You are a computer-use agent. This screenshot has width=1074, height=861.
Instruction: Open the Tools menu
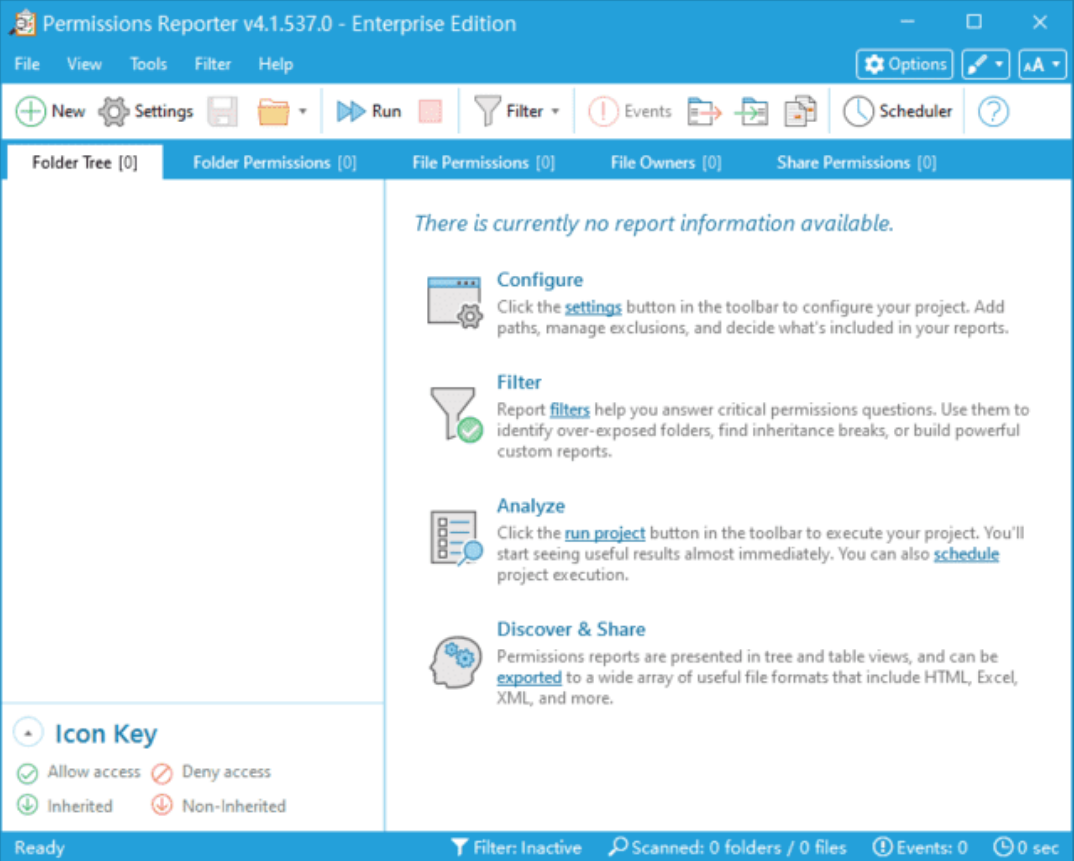(x=148, y=64)
